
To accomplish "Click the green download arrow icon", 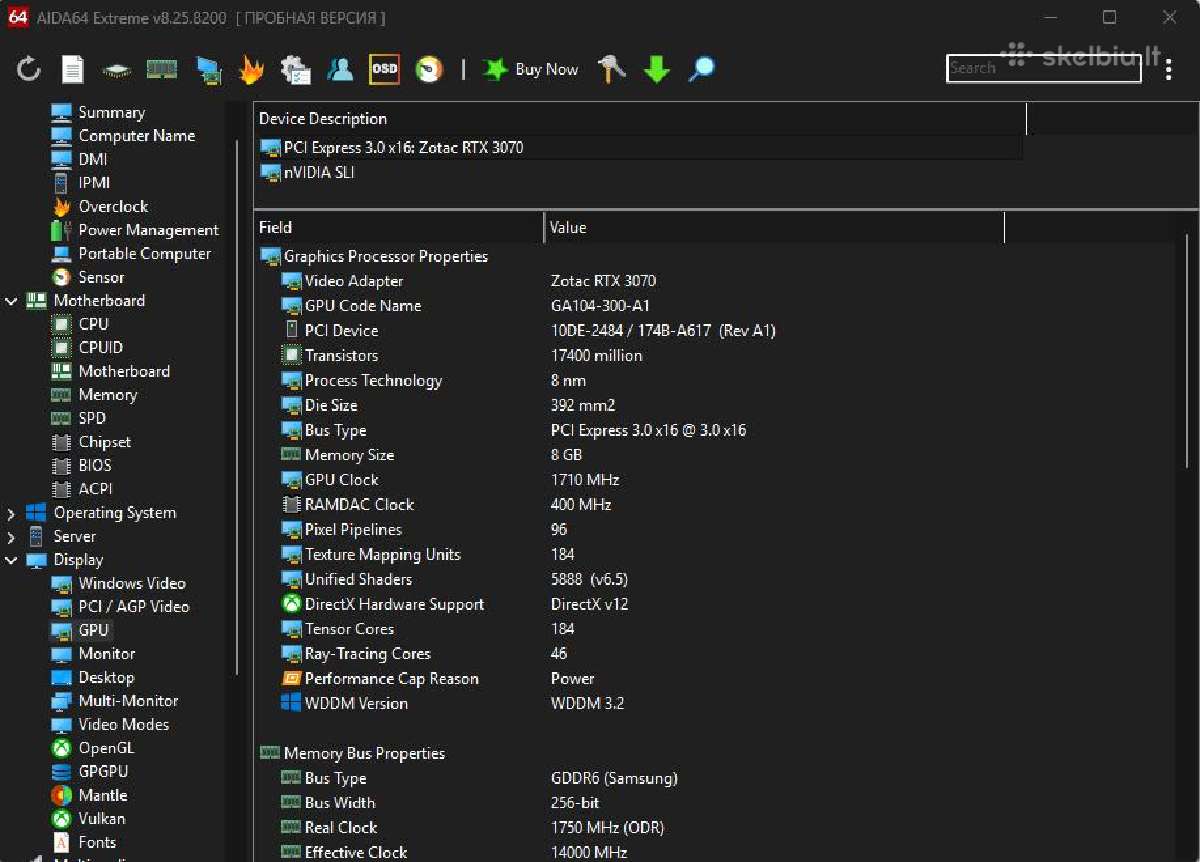I will 657,69.
